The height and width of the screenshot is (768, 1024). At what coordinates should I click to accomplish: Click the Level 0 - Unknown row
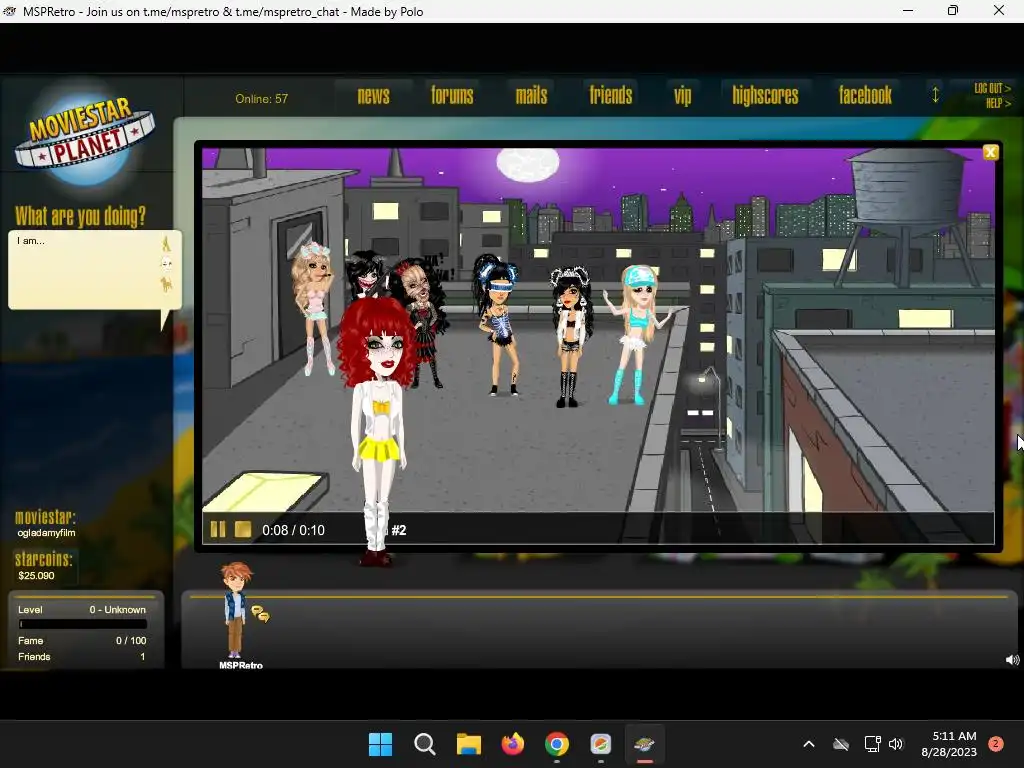coord(82,609)
